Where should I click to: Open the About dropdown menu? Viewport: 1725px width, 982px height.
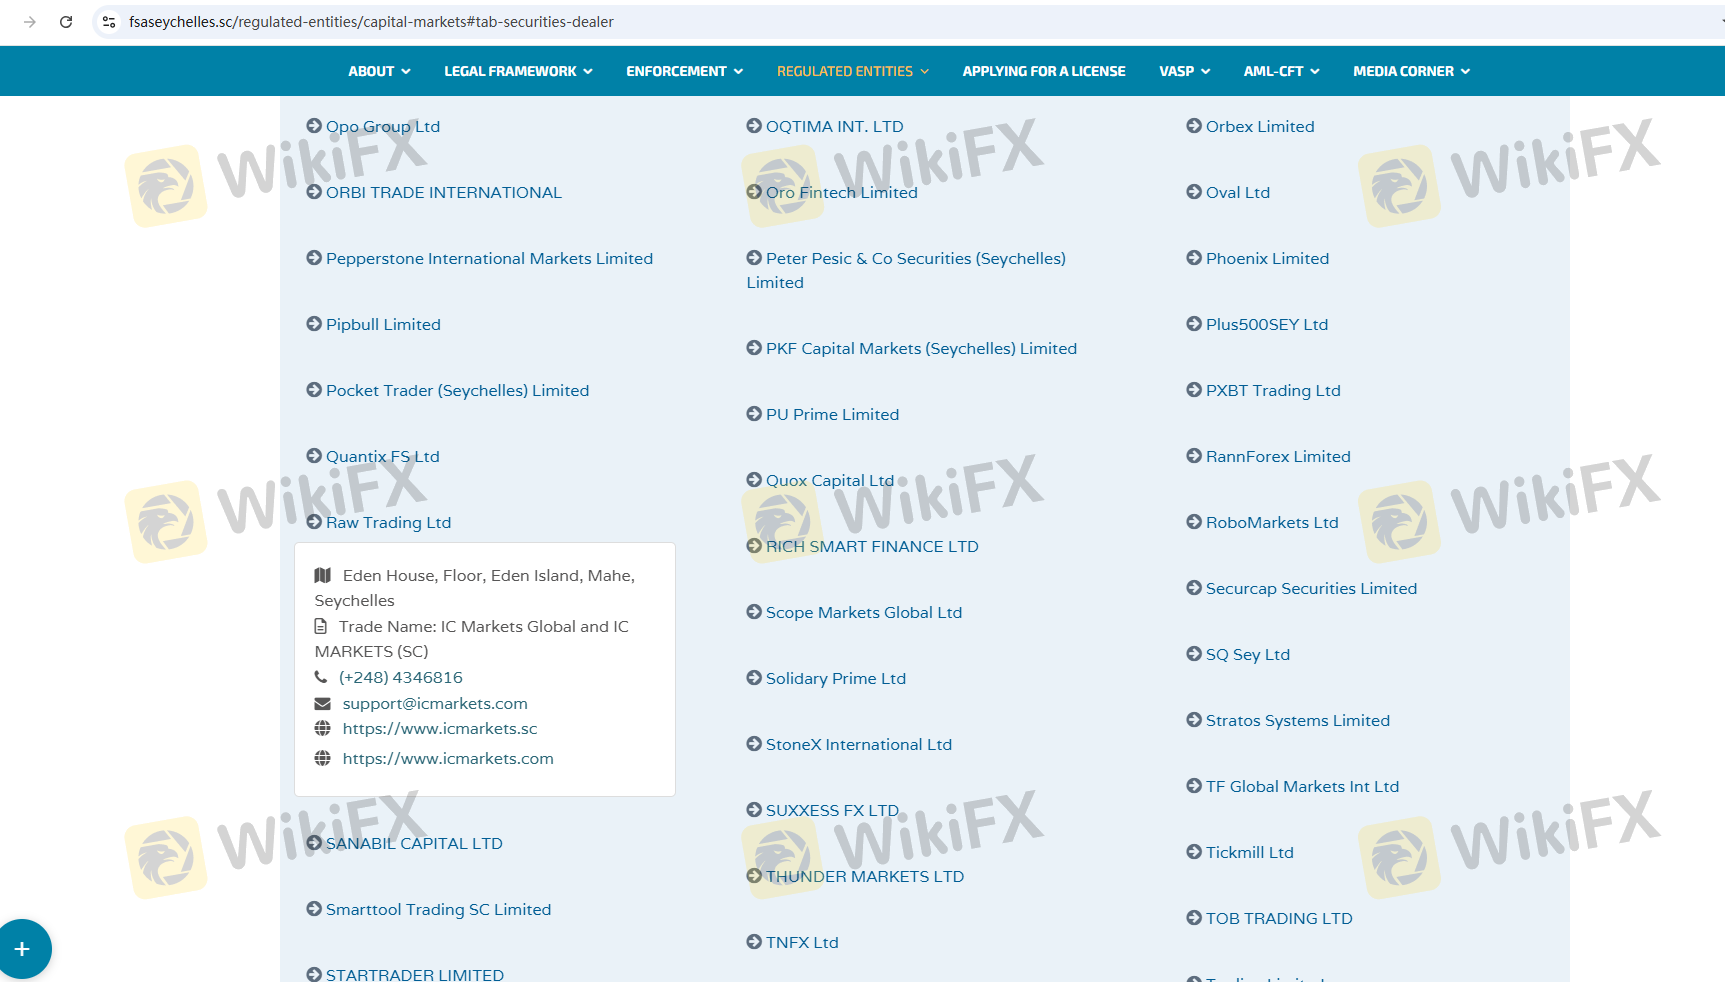[x=379, y=71]
